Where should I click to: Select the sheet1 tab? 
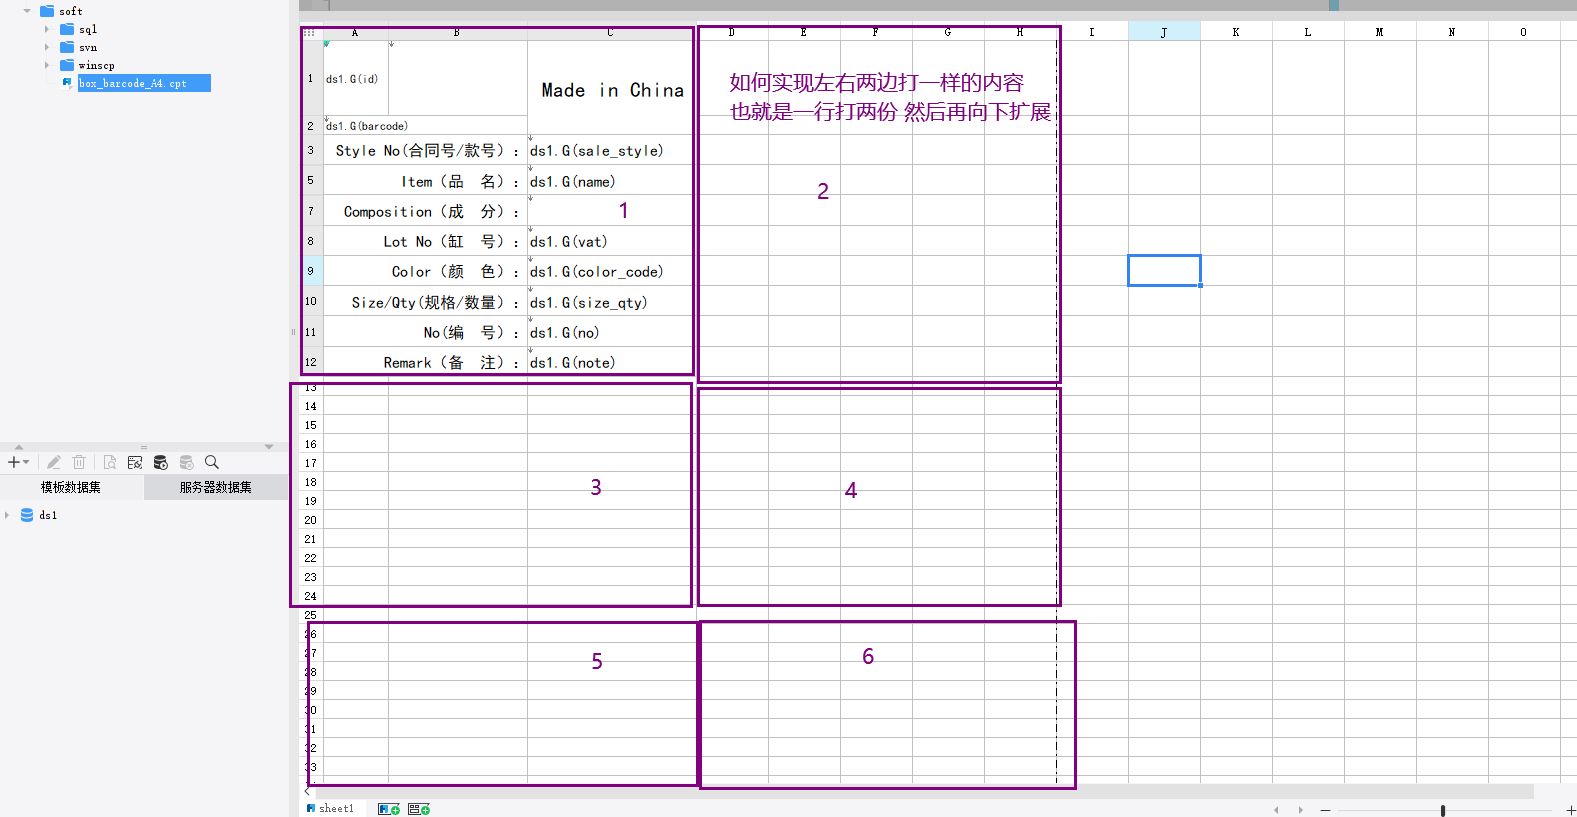tap(335, 809)
